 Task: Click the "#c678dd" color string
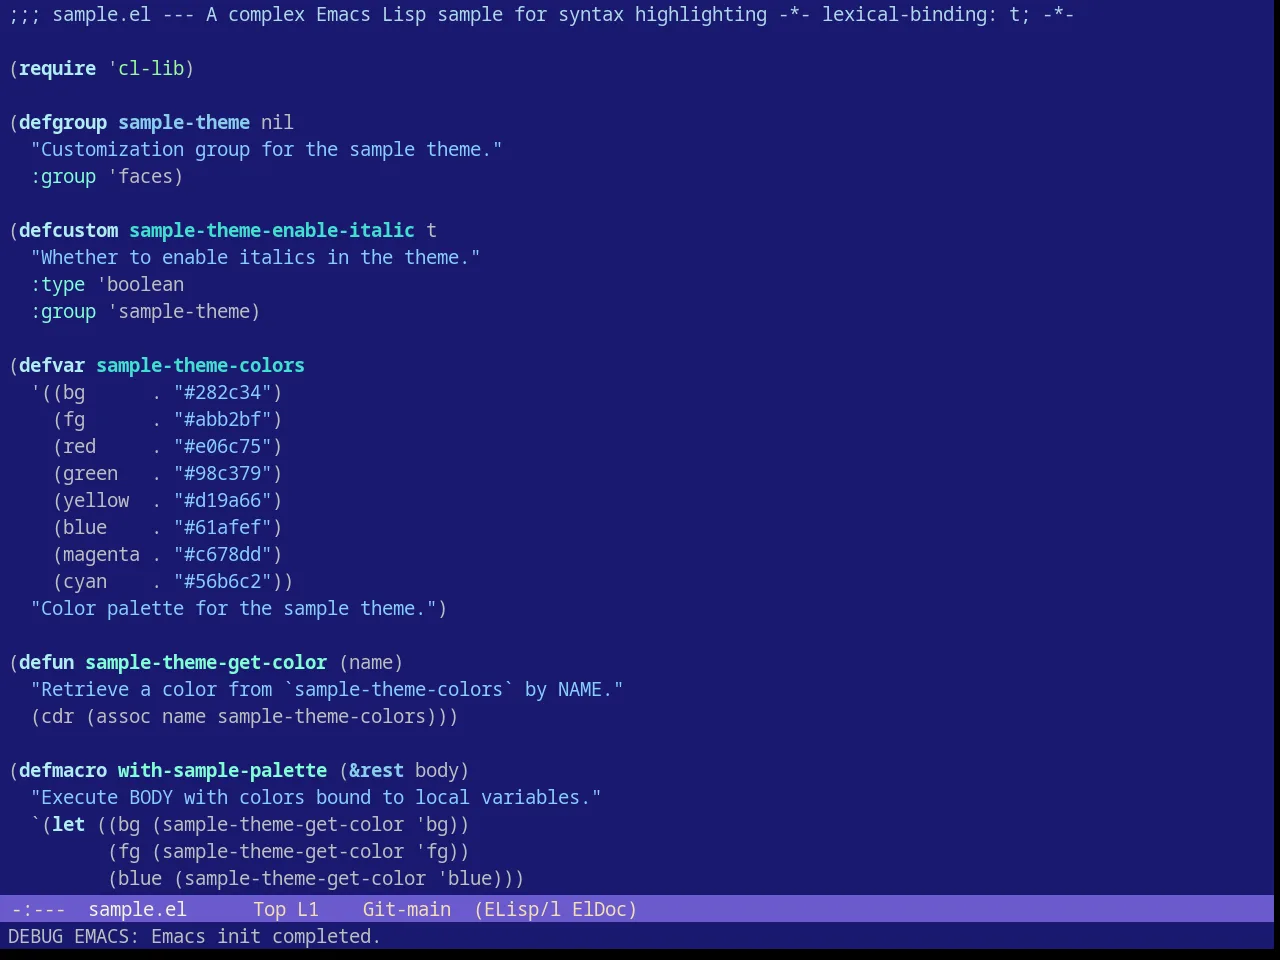point(223,554)
